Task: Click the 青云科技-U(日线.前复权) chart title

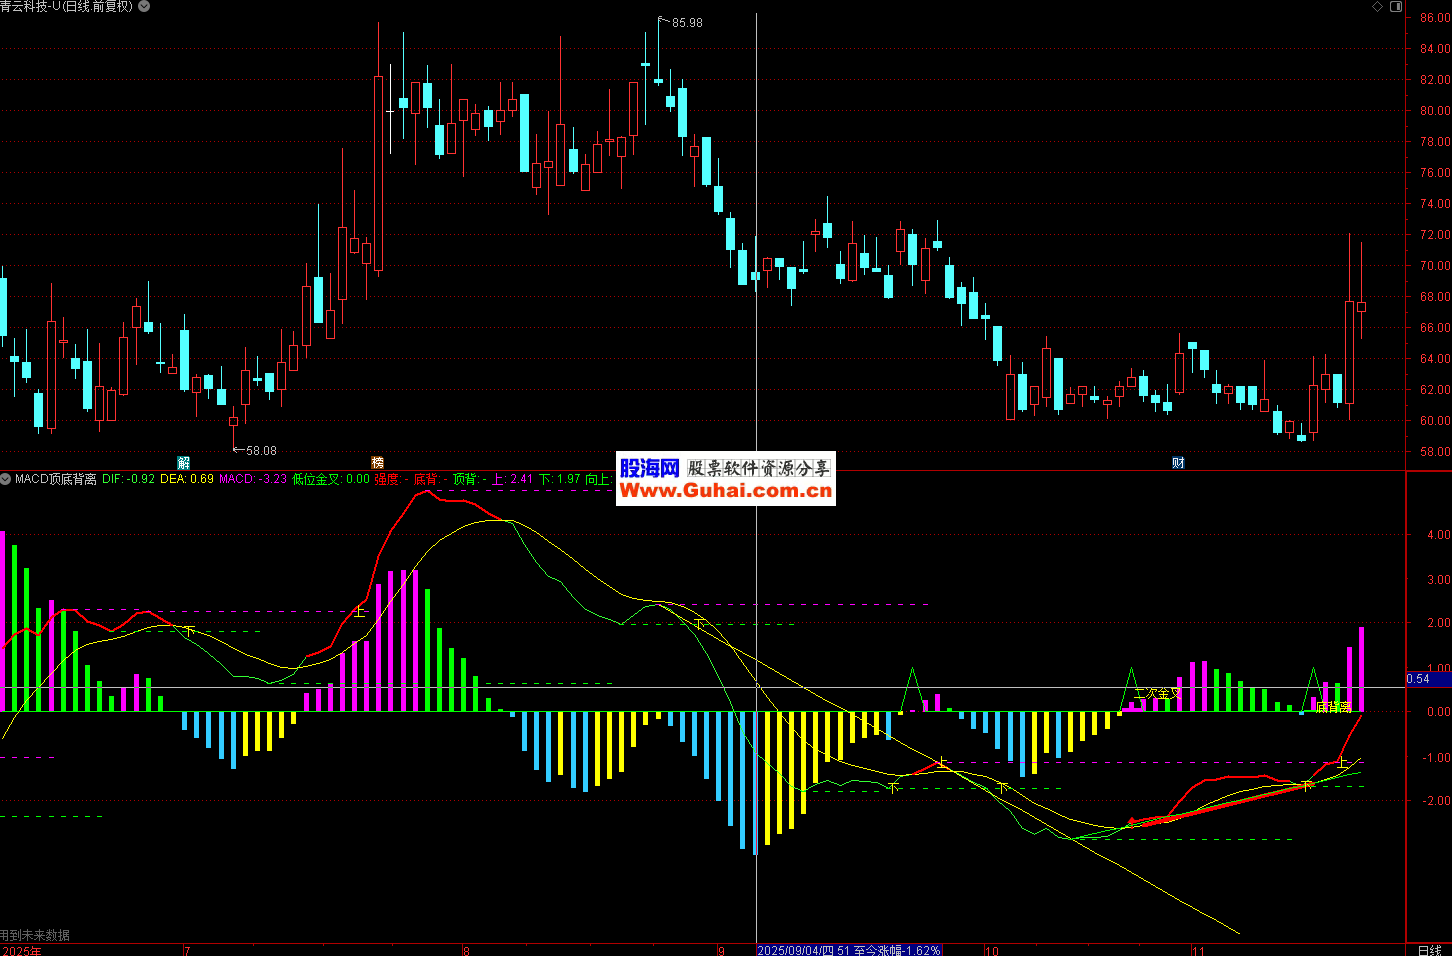Action: tap(68, 6)
